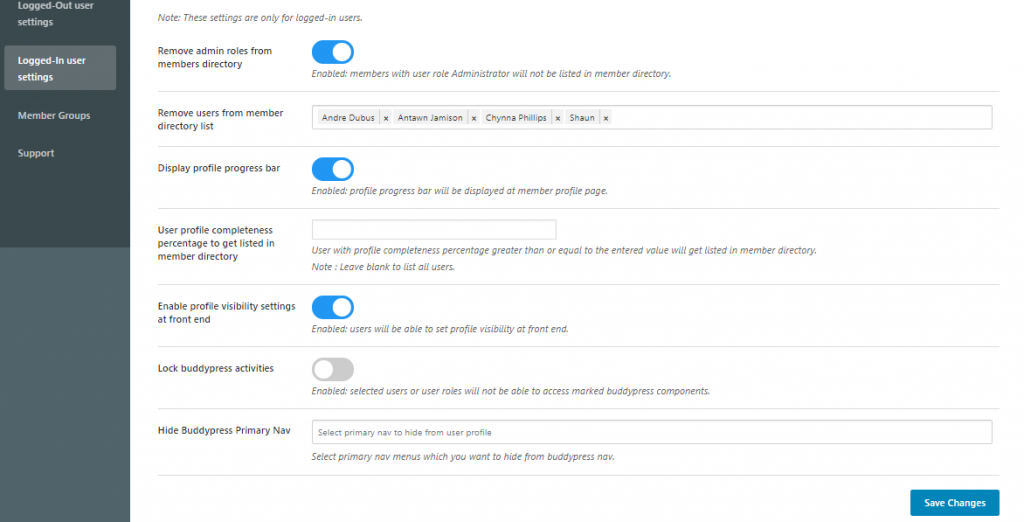Select the Shaun tag text
1024x522 pixels.
pos(582,118)
